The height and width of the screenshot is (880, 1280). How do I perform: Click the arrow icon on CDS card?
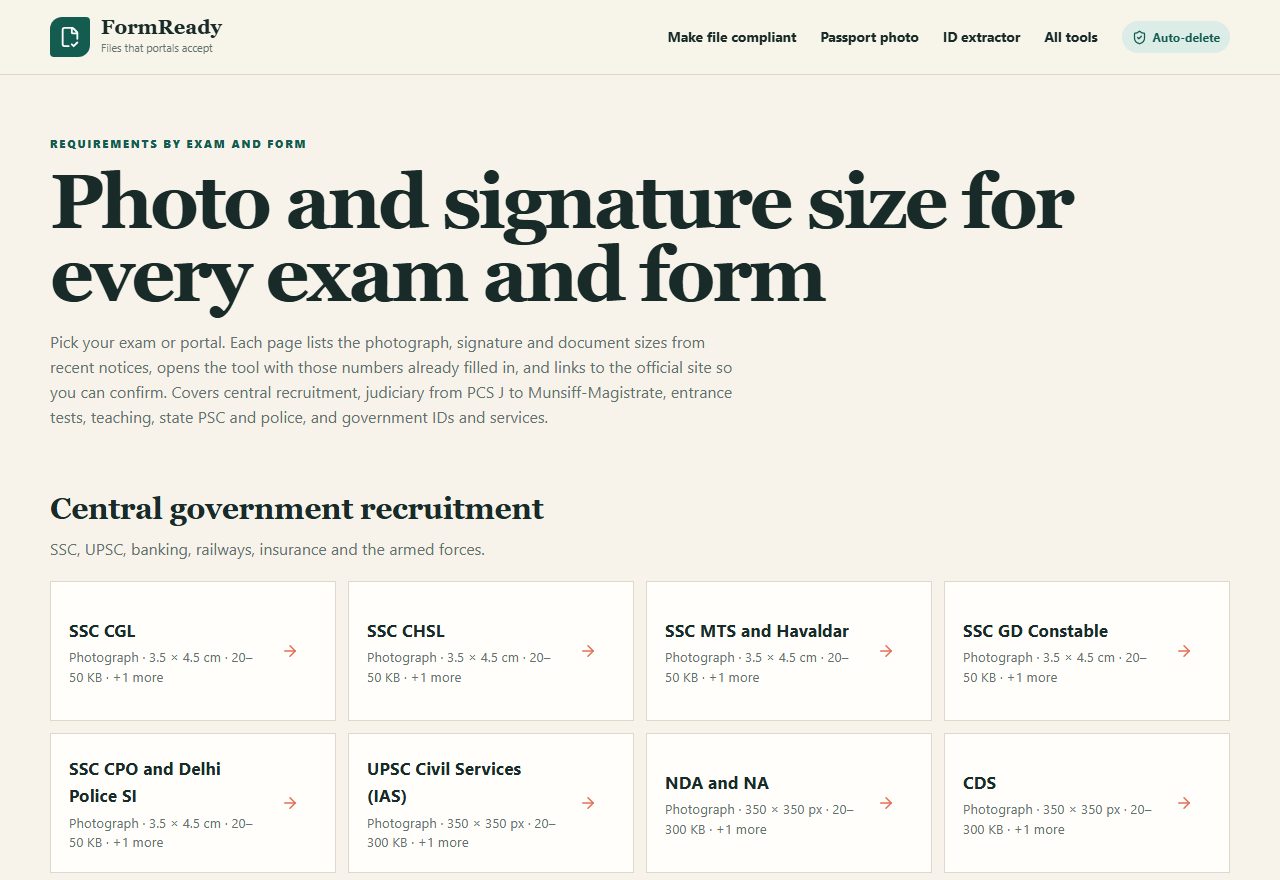pos(1184,803)
